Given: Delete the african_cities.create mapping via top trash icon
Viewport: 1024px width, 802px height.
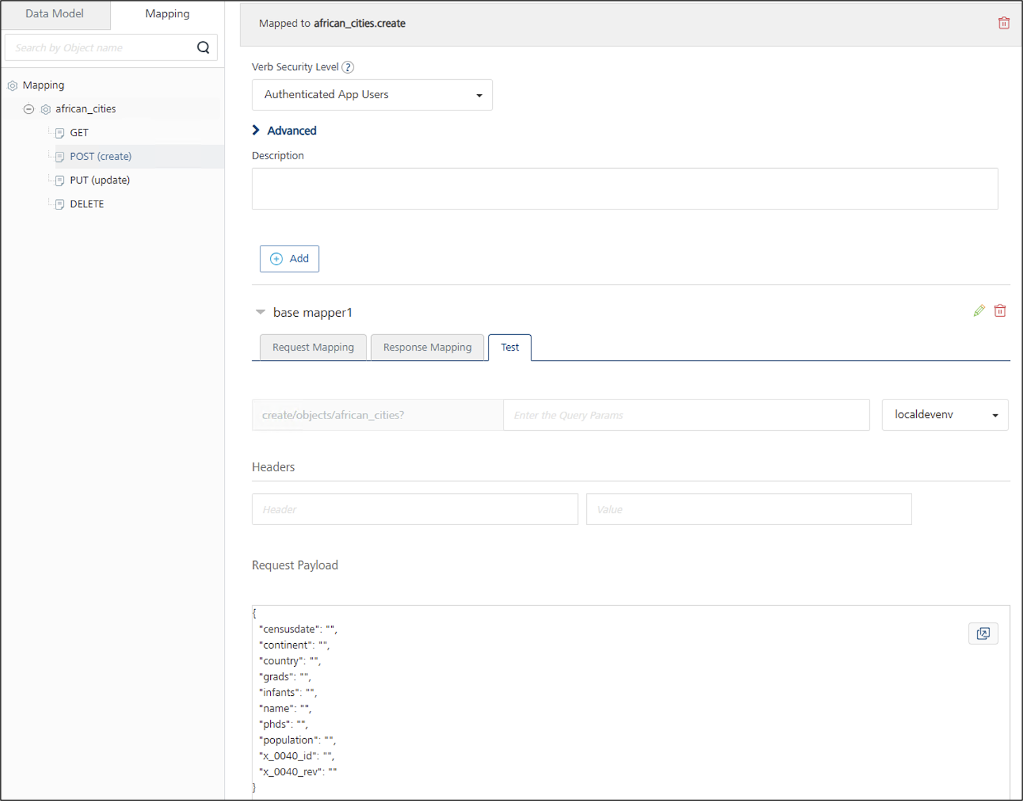Looking at the screenshot, I should [x=1003, y=23].
